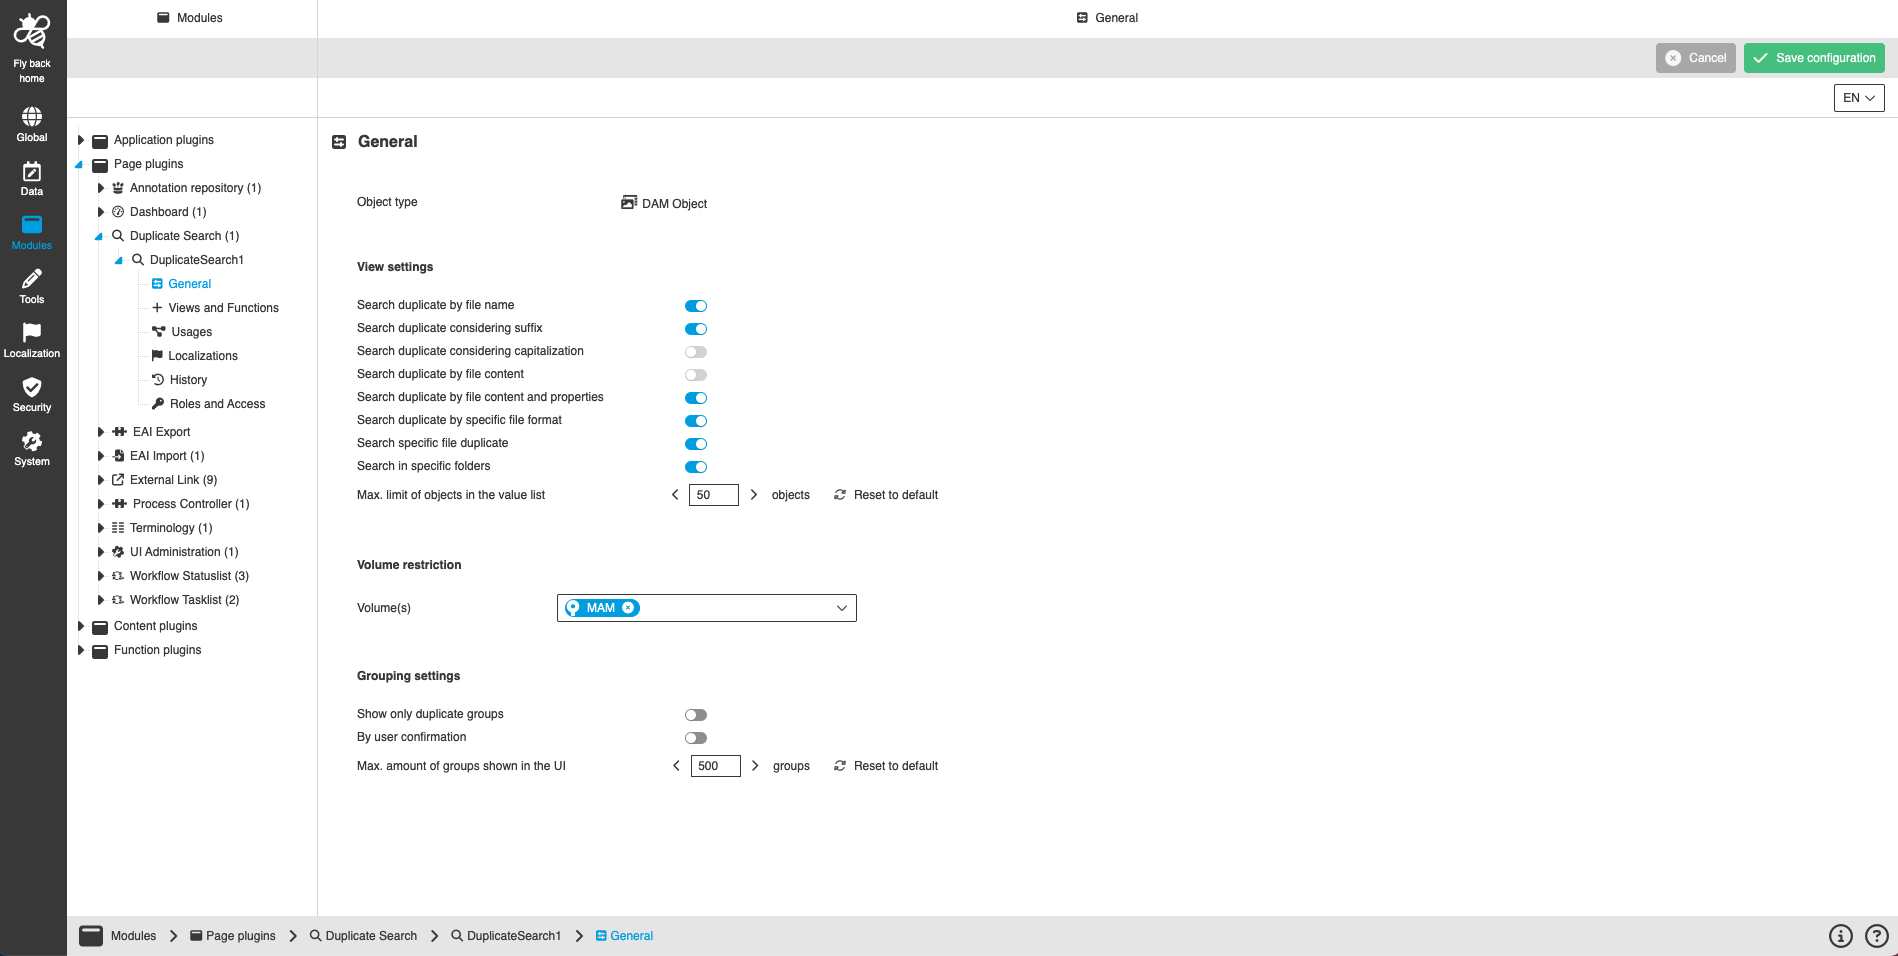Remove the MAM volume tag

click(628, 607)
